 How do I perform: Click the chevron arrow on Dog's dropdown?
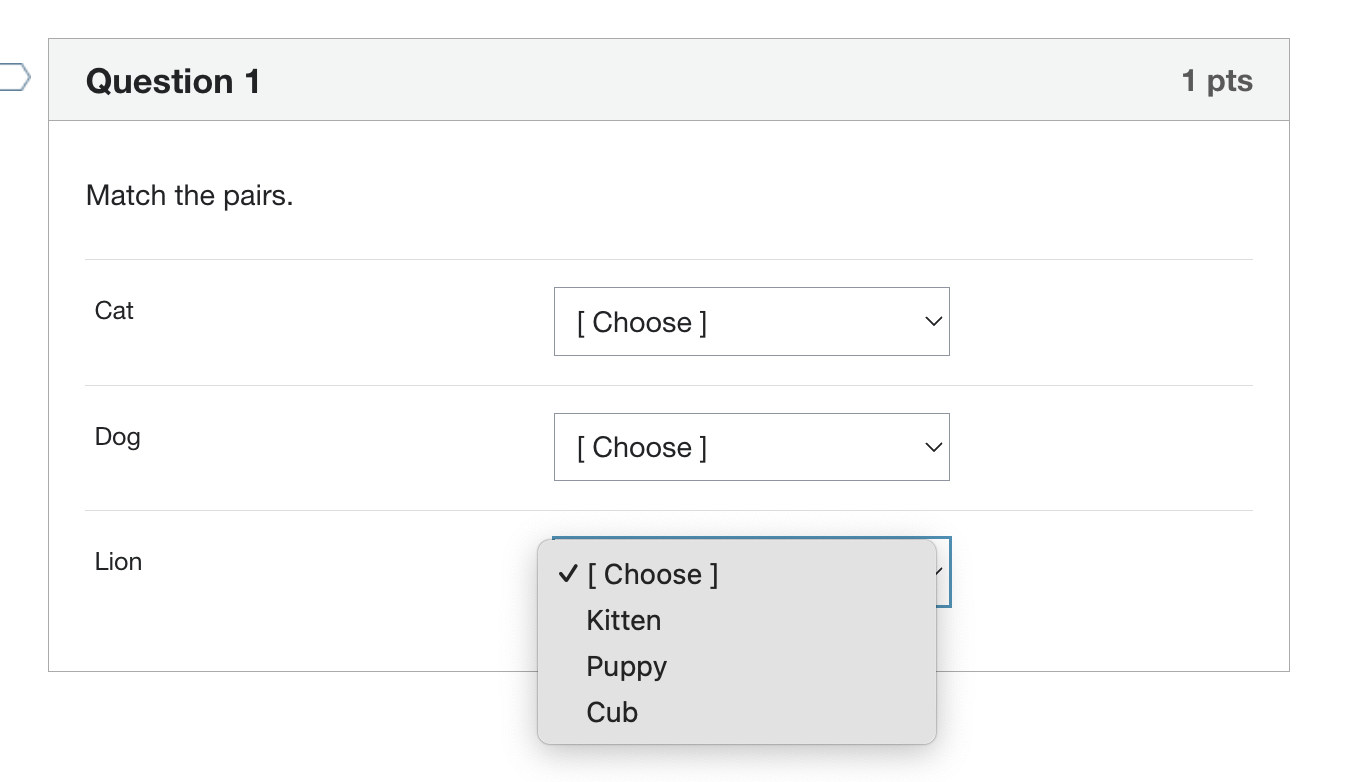(x=932, y=447)
